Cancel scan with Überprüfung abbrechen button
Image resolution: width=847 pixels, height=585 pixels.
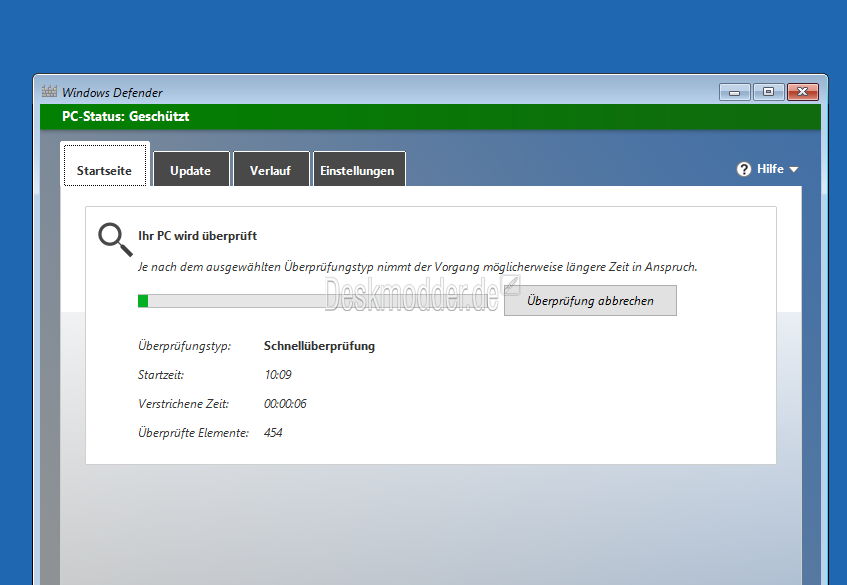click(x=590, y=300)
